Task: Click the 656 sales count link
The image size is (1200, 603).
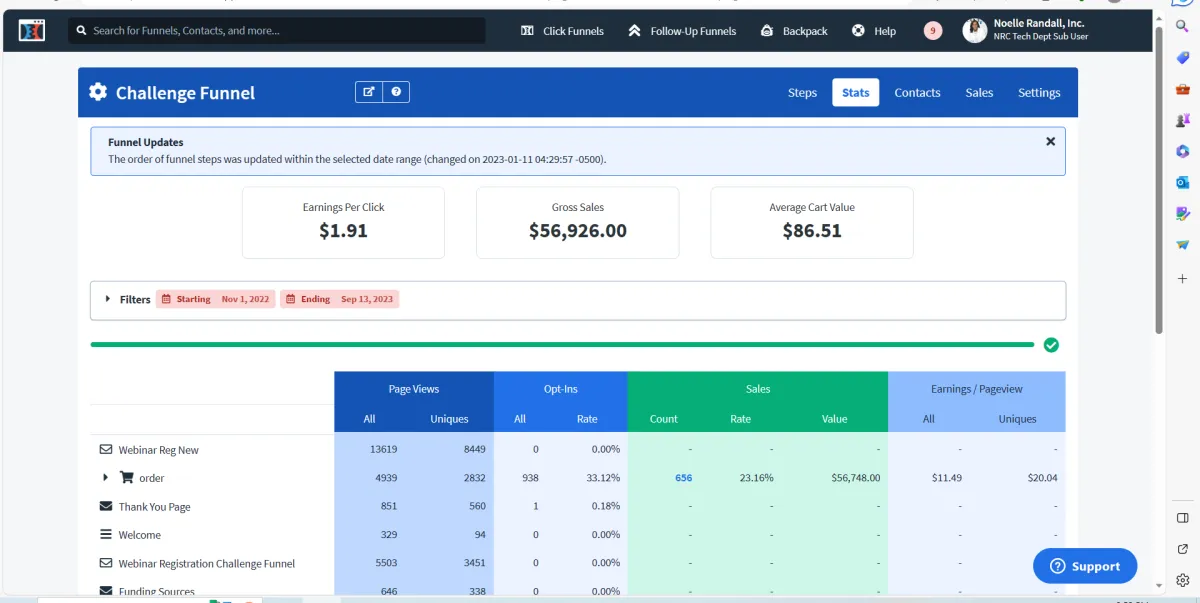Action: tap(684, 478)
